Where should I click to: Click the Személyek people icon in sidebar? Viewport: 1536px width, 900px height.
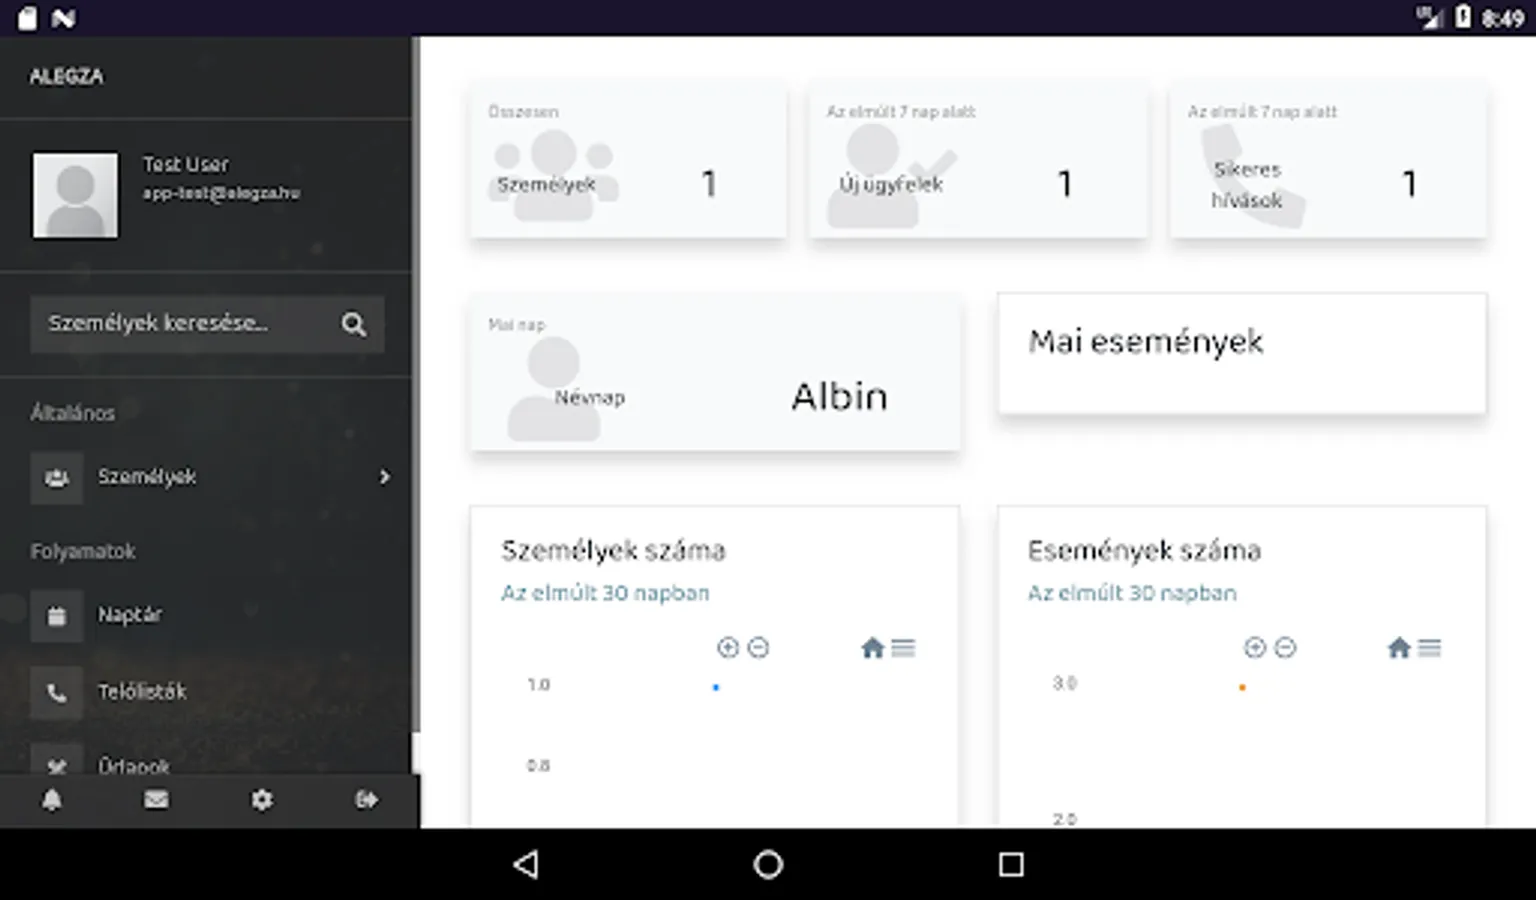click(x=57, y=478)
